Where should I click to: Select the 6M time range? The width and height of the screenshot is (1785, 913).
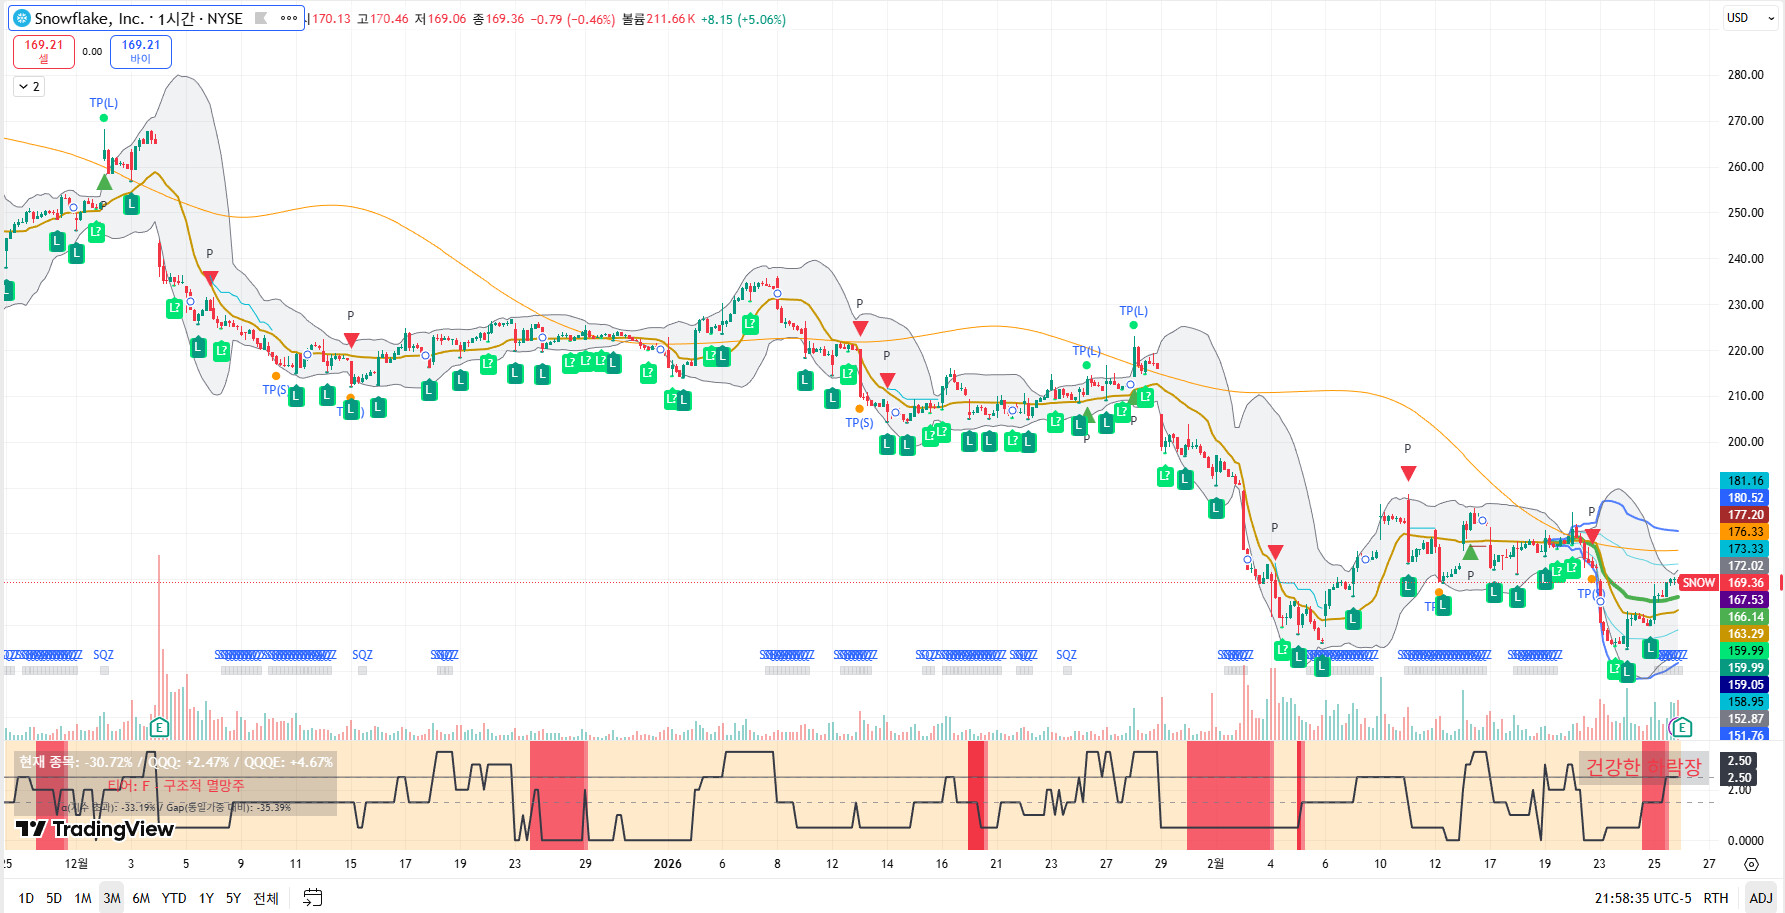pyautogui.click(x=141, y=898)
